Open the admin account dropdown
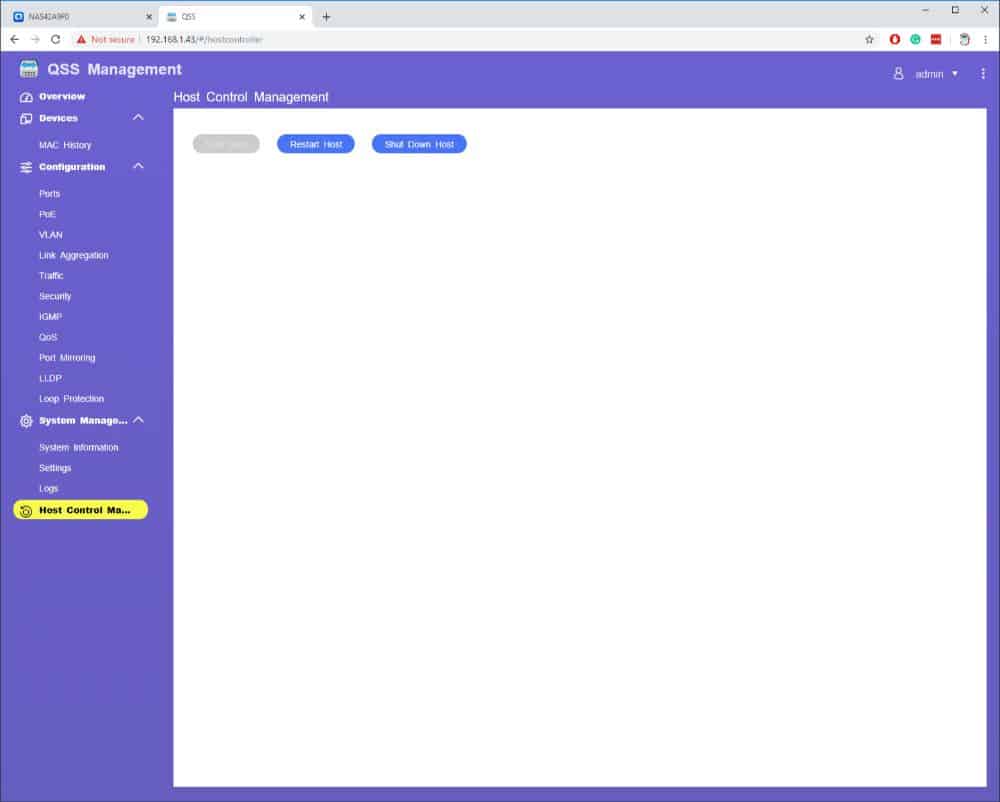 (954, 74)
